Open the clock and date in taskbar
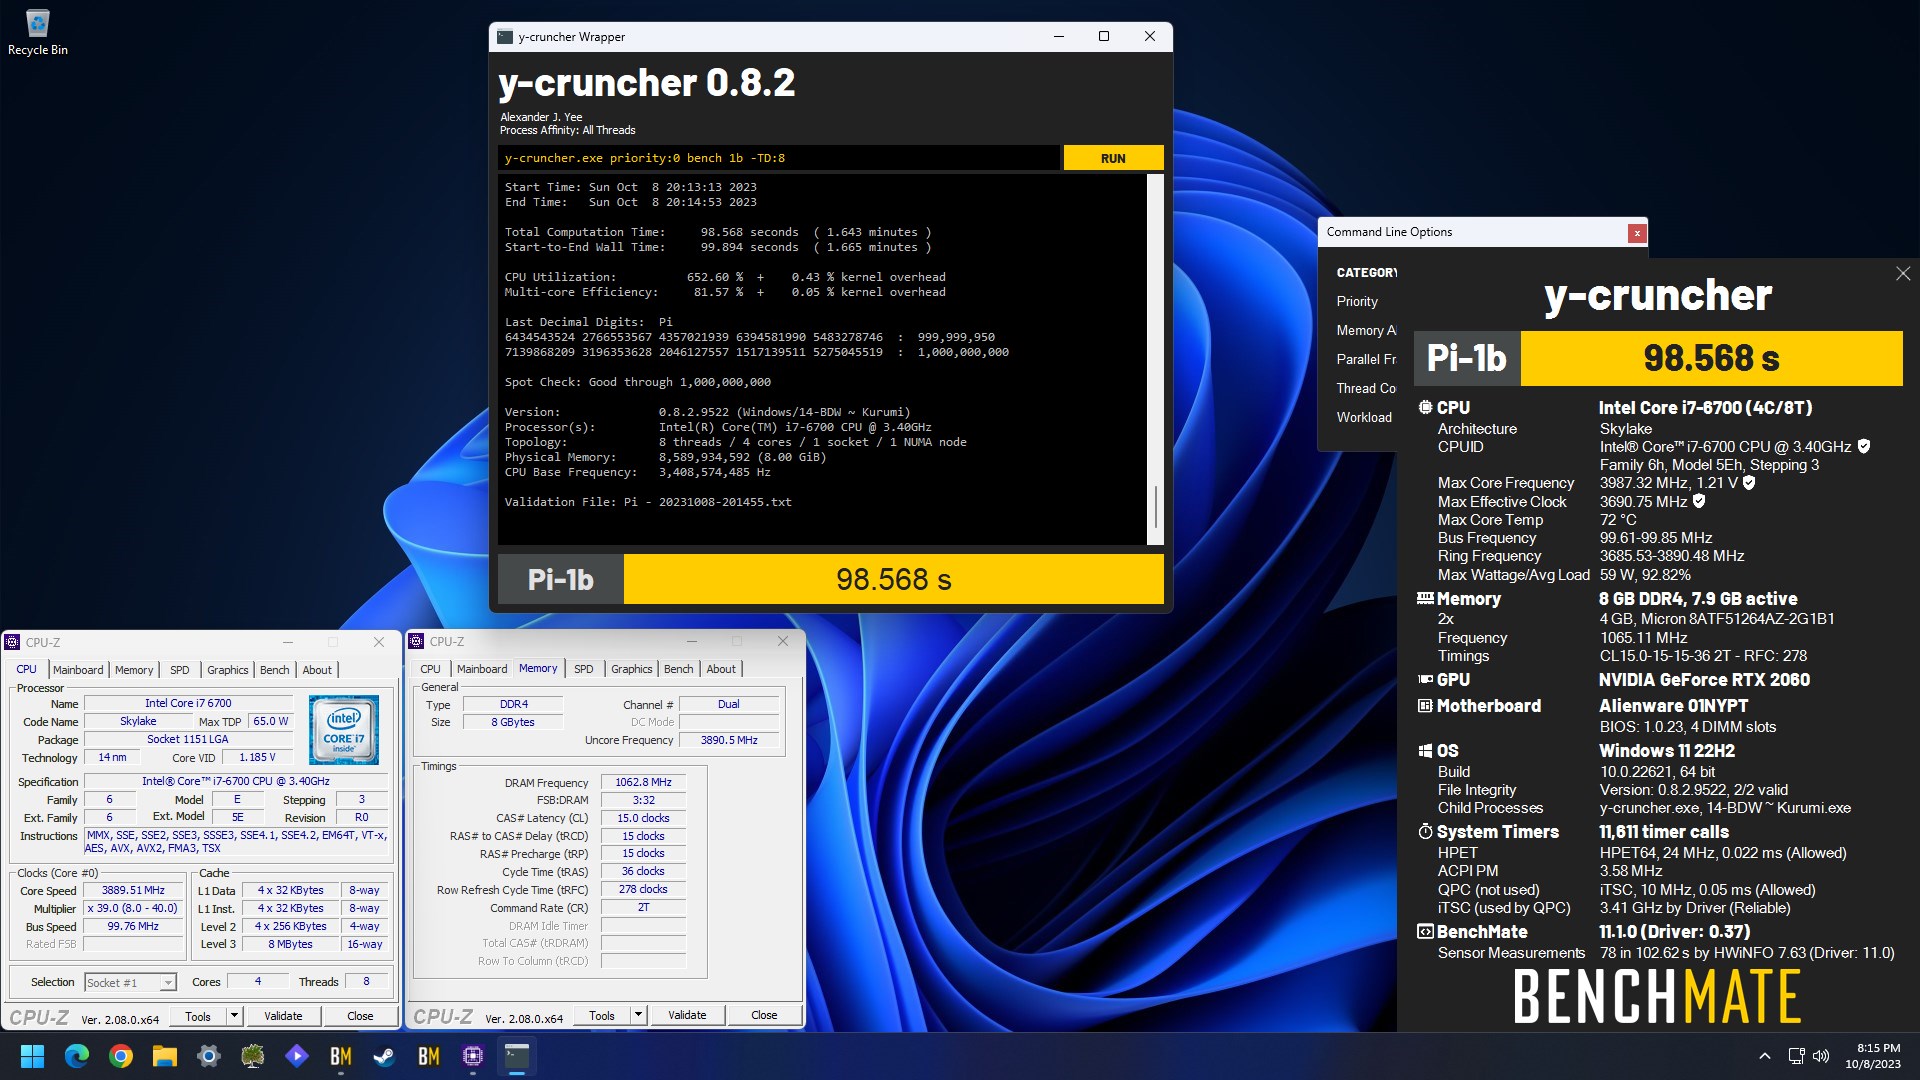This screenshot has width=1920, height=1080. tap(1873, 1056)
